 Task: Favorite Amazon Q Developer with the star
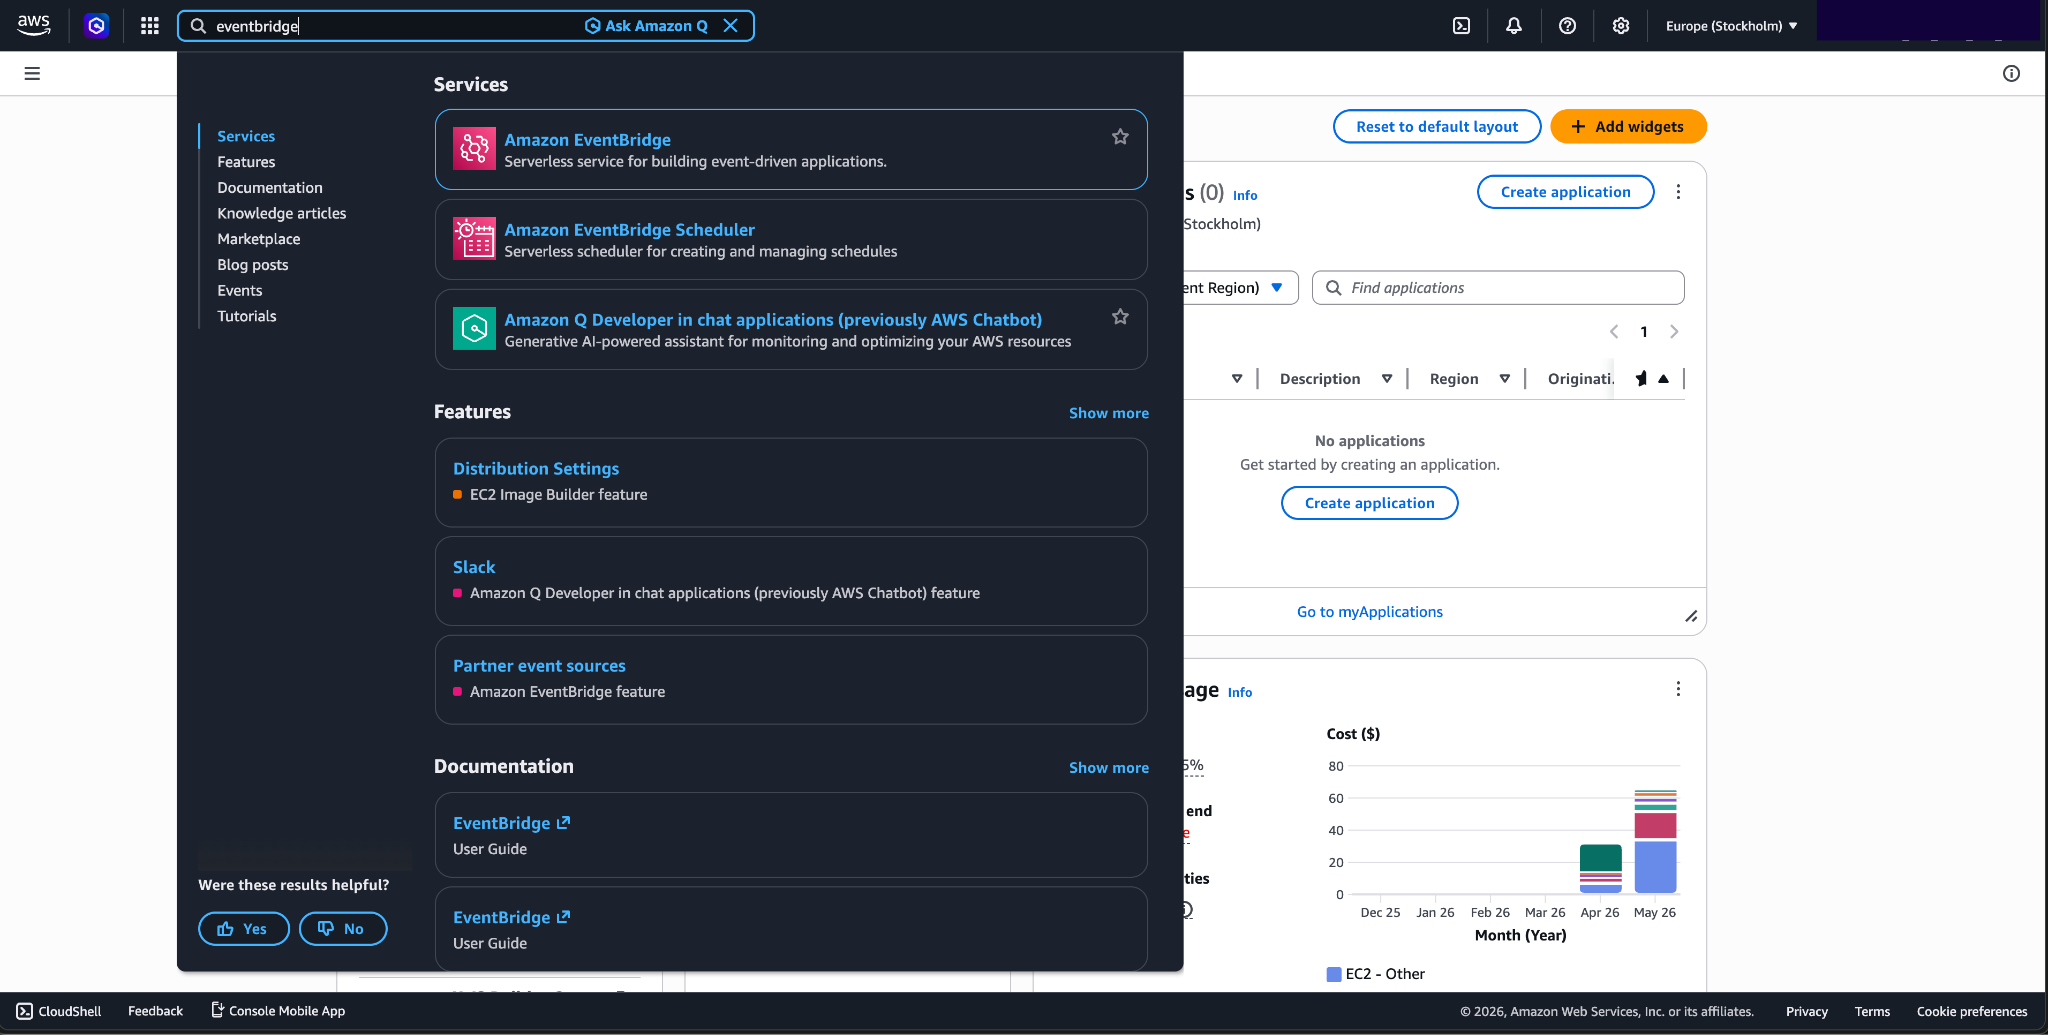[x=1120, y=317]
